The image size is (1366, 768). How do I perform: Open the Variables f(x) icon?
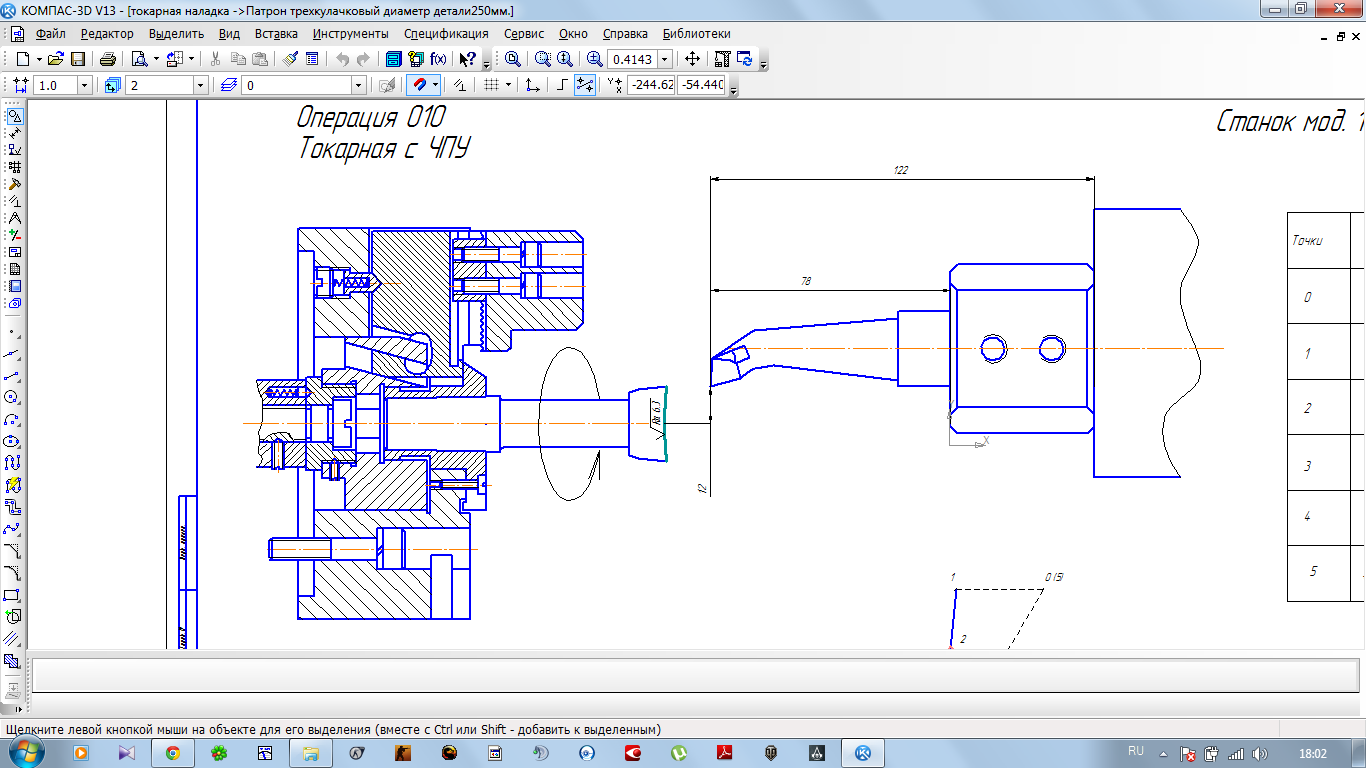(x=438, y=59)
